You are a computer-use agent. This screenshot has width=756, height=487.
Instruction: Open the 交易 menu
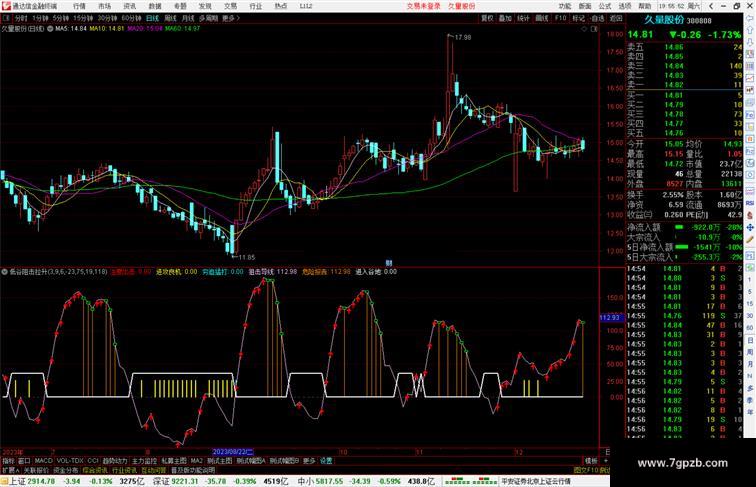[230, 6]
